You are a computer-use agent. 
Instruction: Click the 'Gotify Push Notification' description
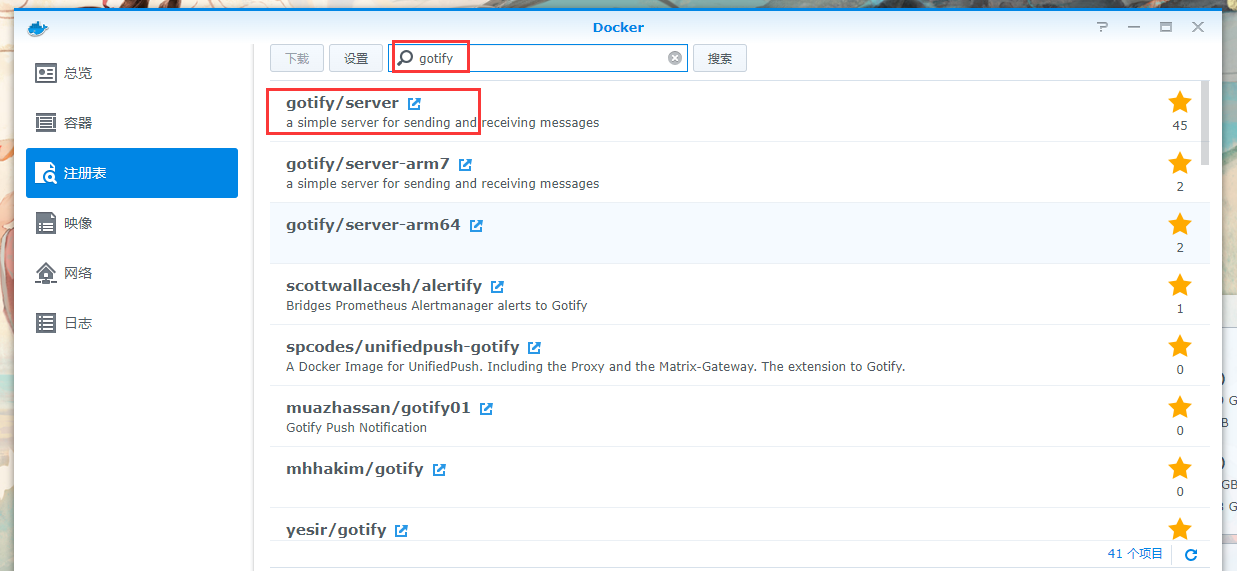[x=356, y=428]
